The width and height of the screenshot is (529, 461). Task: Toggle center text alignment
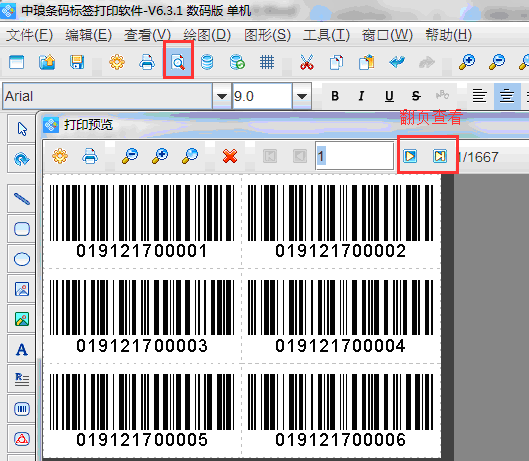tap(506, 96)
